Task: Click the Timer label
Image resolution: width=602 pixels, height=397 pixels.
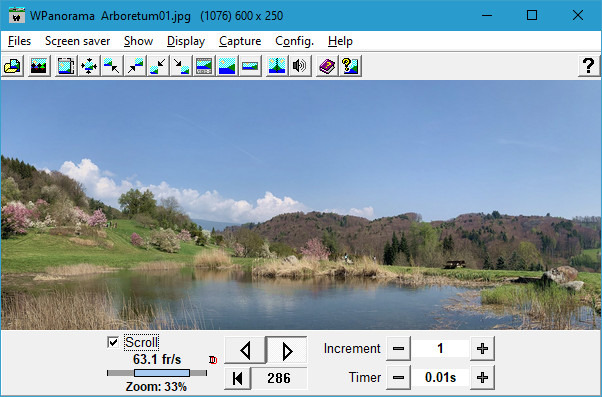Action: pos(365,378)
